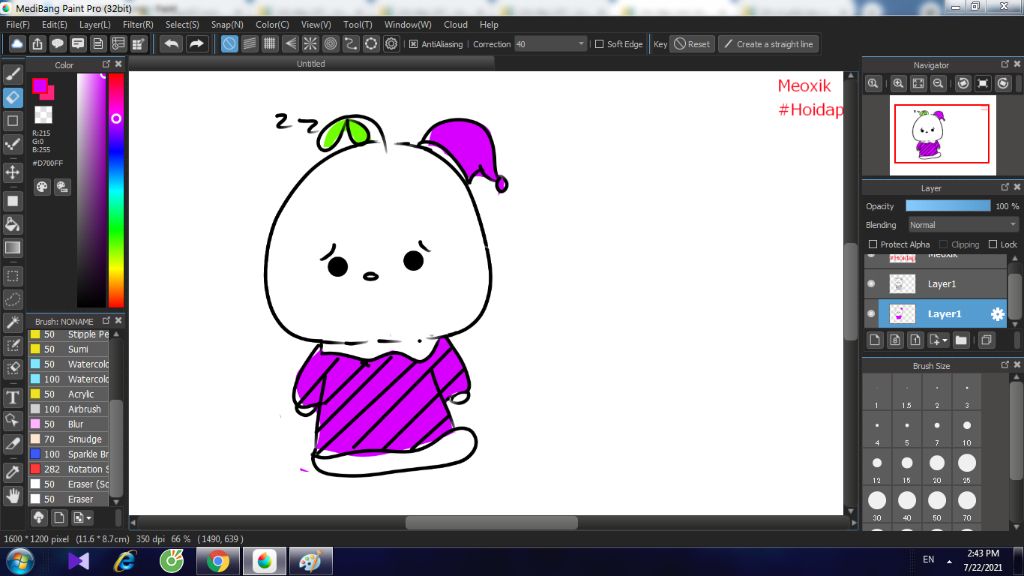Select the Bucket fill tool
This screenshot has height=576, width=1024.
[x=13, y=223]
